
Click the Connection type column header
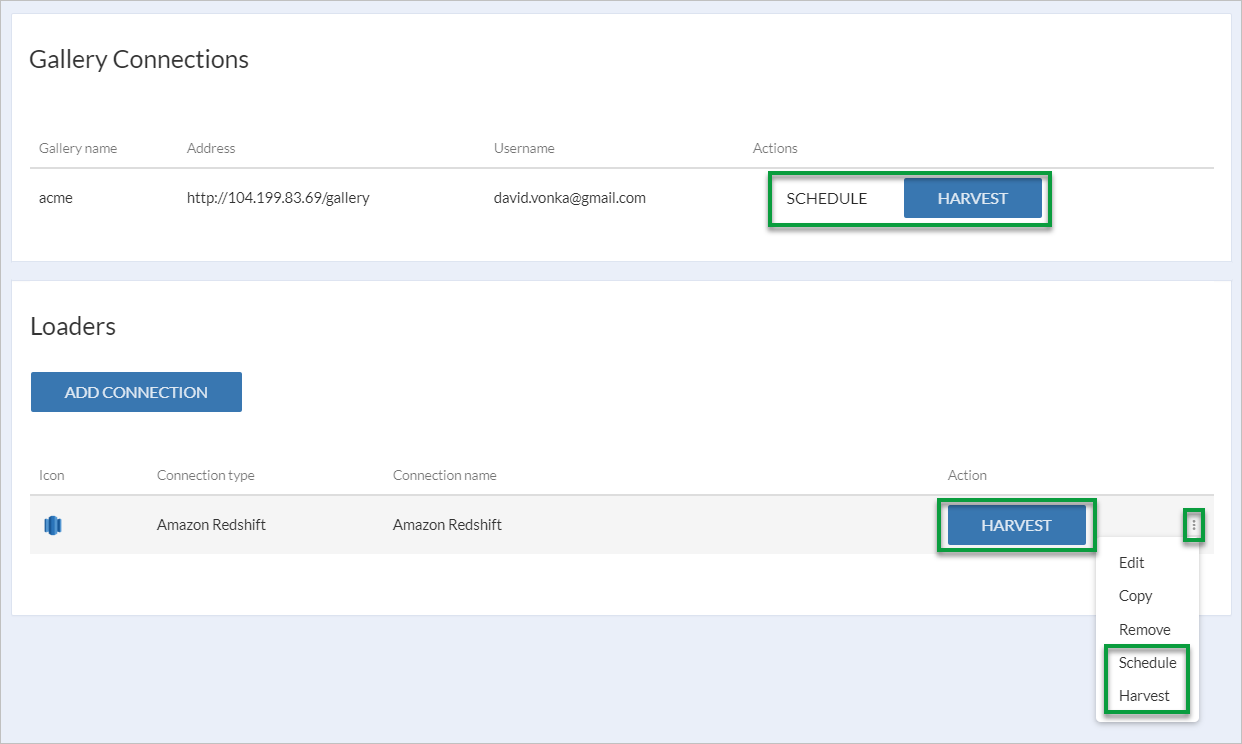[x=205, y=475]
